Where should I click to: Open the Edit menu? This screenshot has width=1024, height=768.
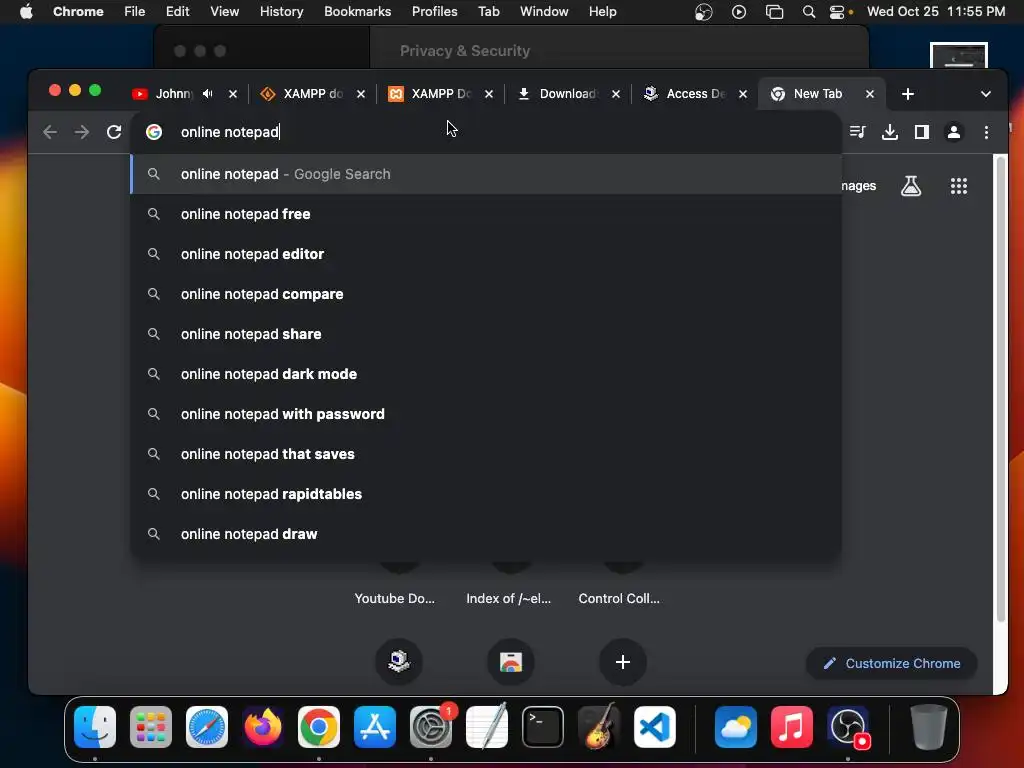[177, 12]
